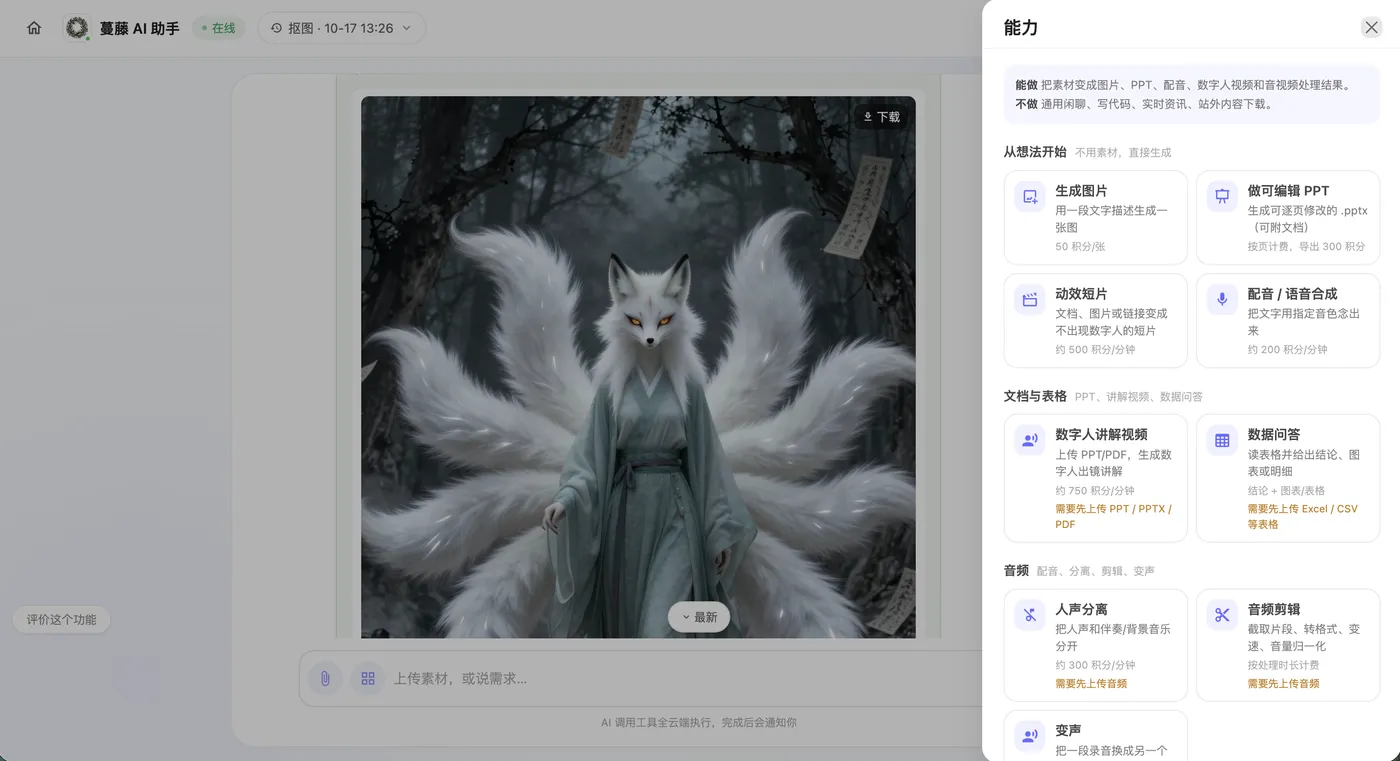Image resolution: width=1400 pixels, height=761 pixels.
Task: Select the 变声 icon
Action: (x=1030, y=737)
